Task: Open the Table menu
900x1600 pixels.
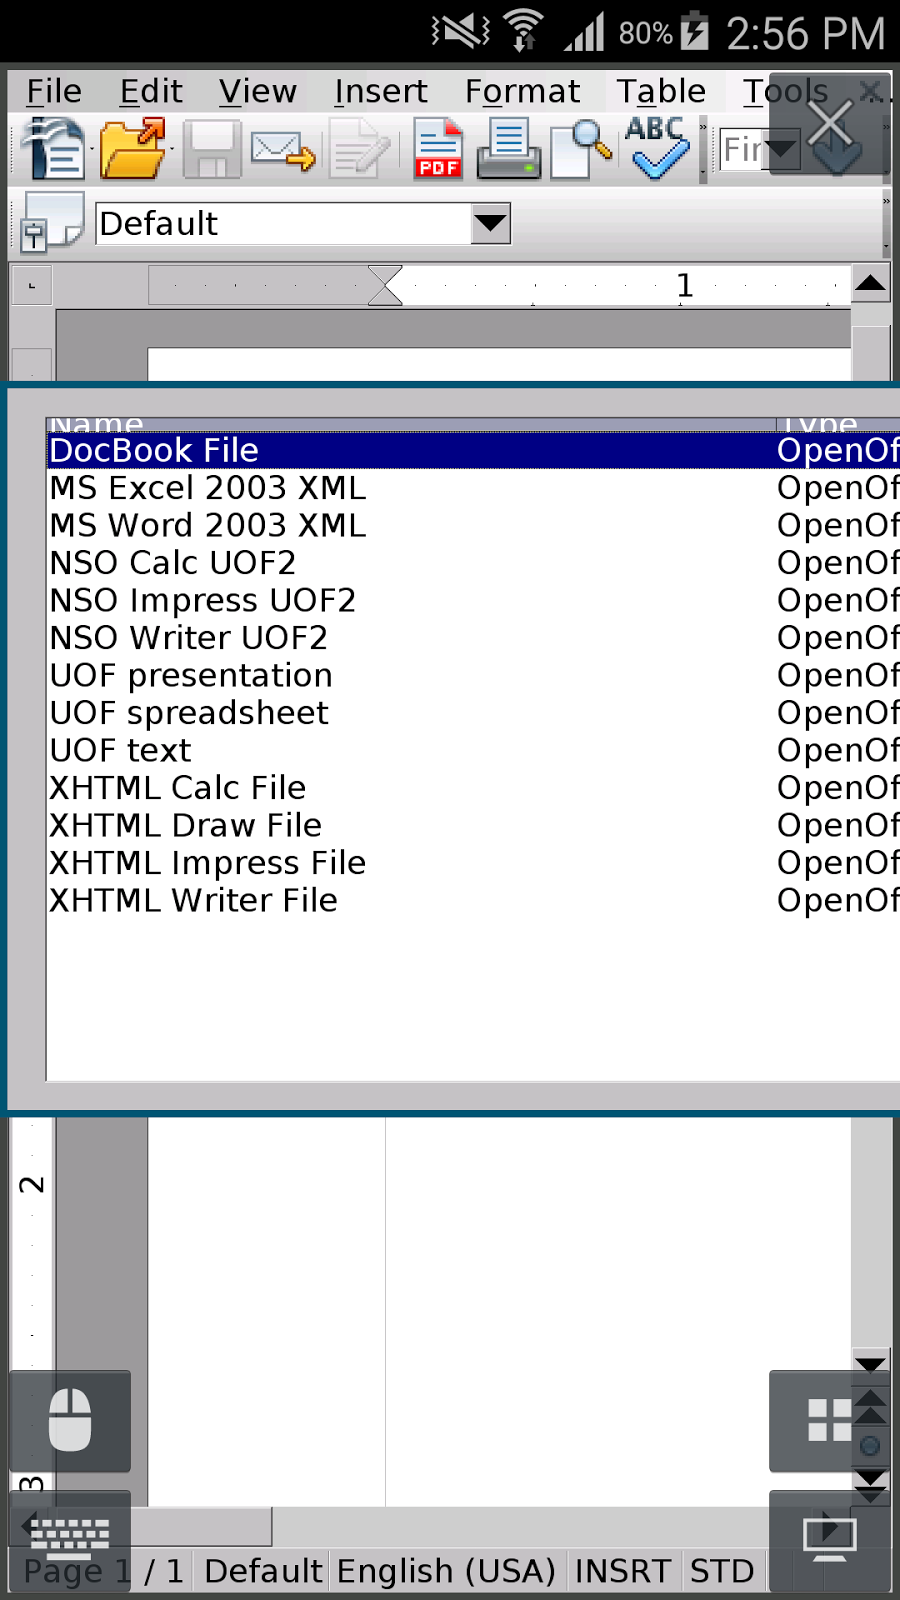Action: pyautogui.click(x=661, y=91)
